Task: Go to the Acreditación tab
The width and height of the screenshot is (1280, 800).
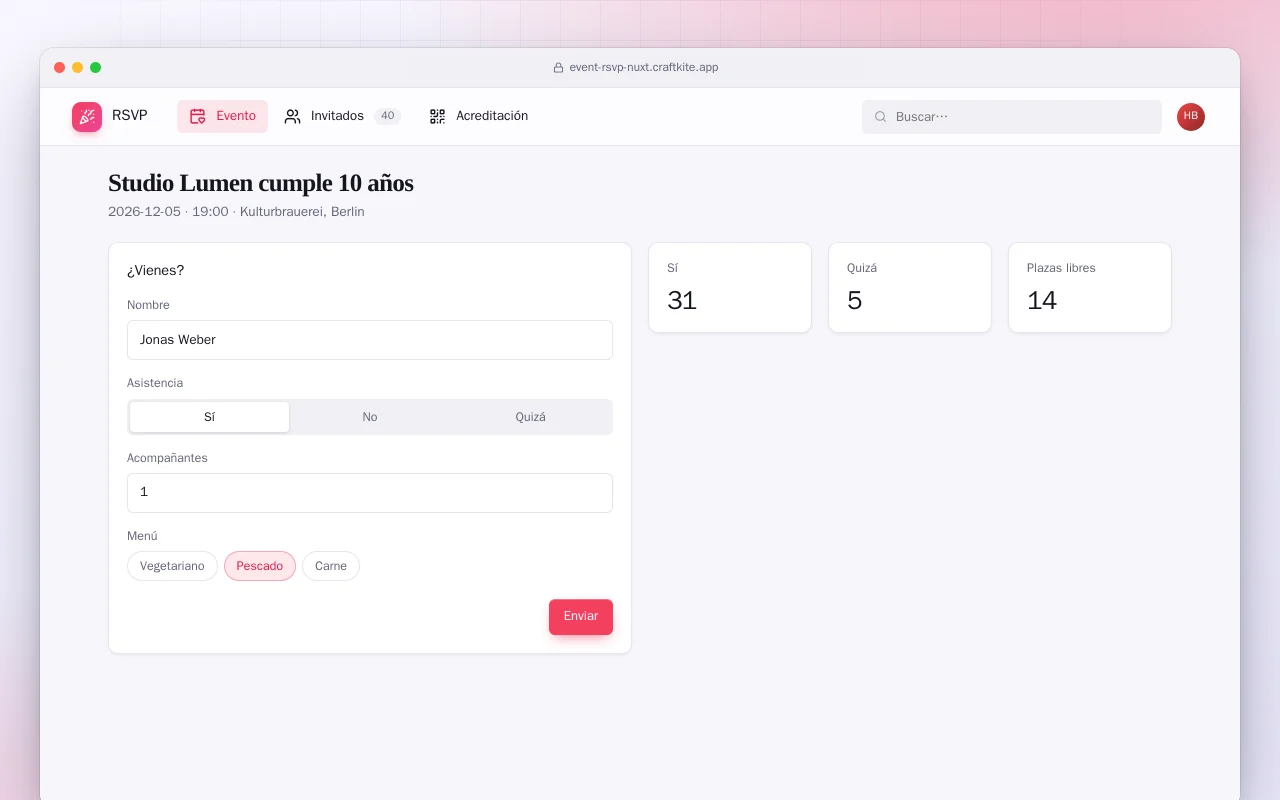Action: pyautogui.click(x=479, y=116)
